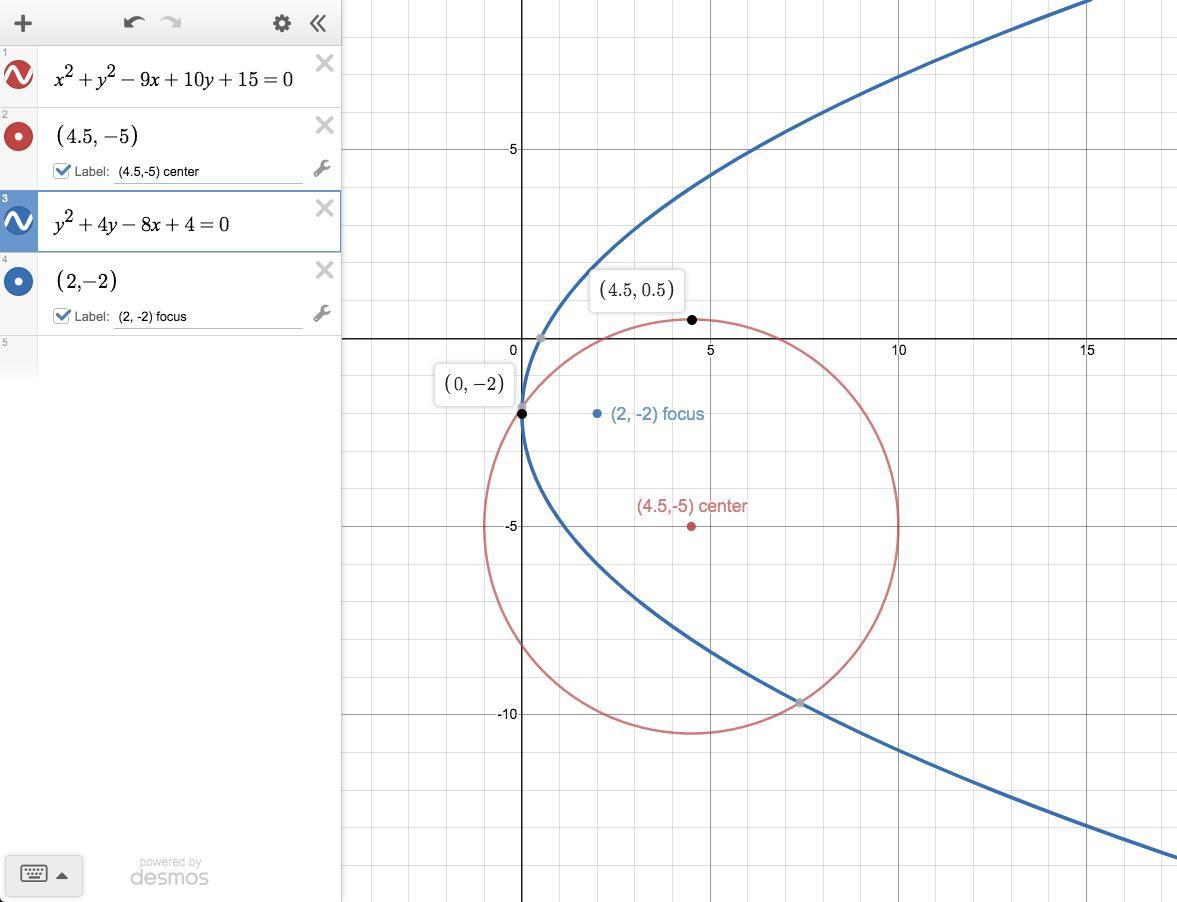
Task: Select the (2,−2) point expression
Action: pyautogui.click(x=86, y=281)
